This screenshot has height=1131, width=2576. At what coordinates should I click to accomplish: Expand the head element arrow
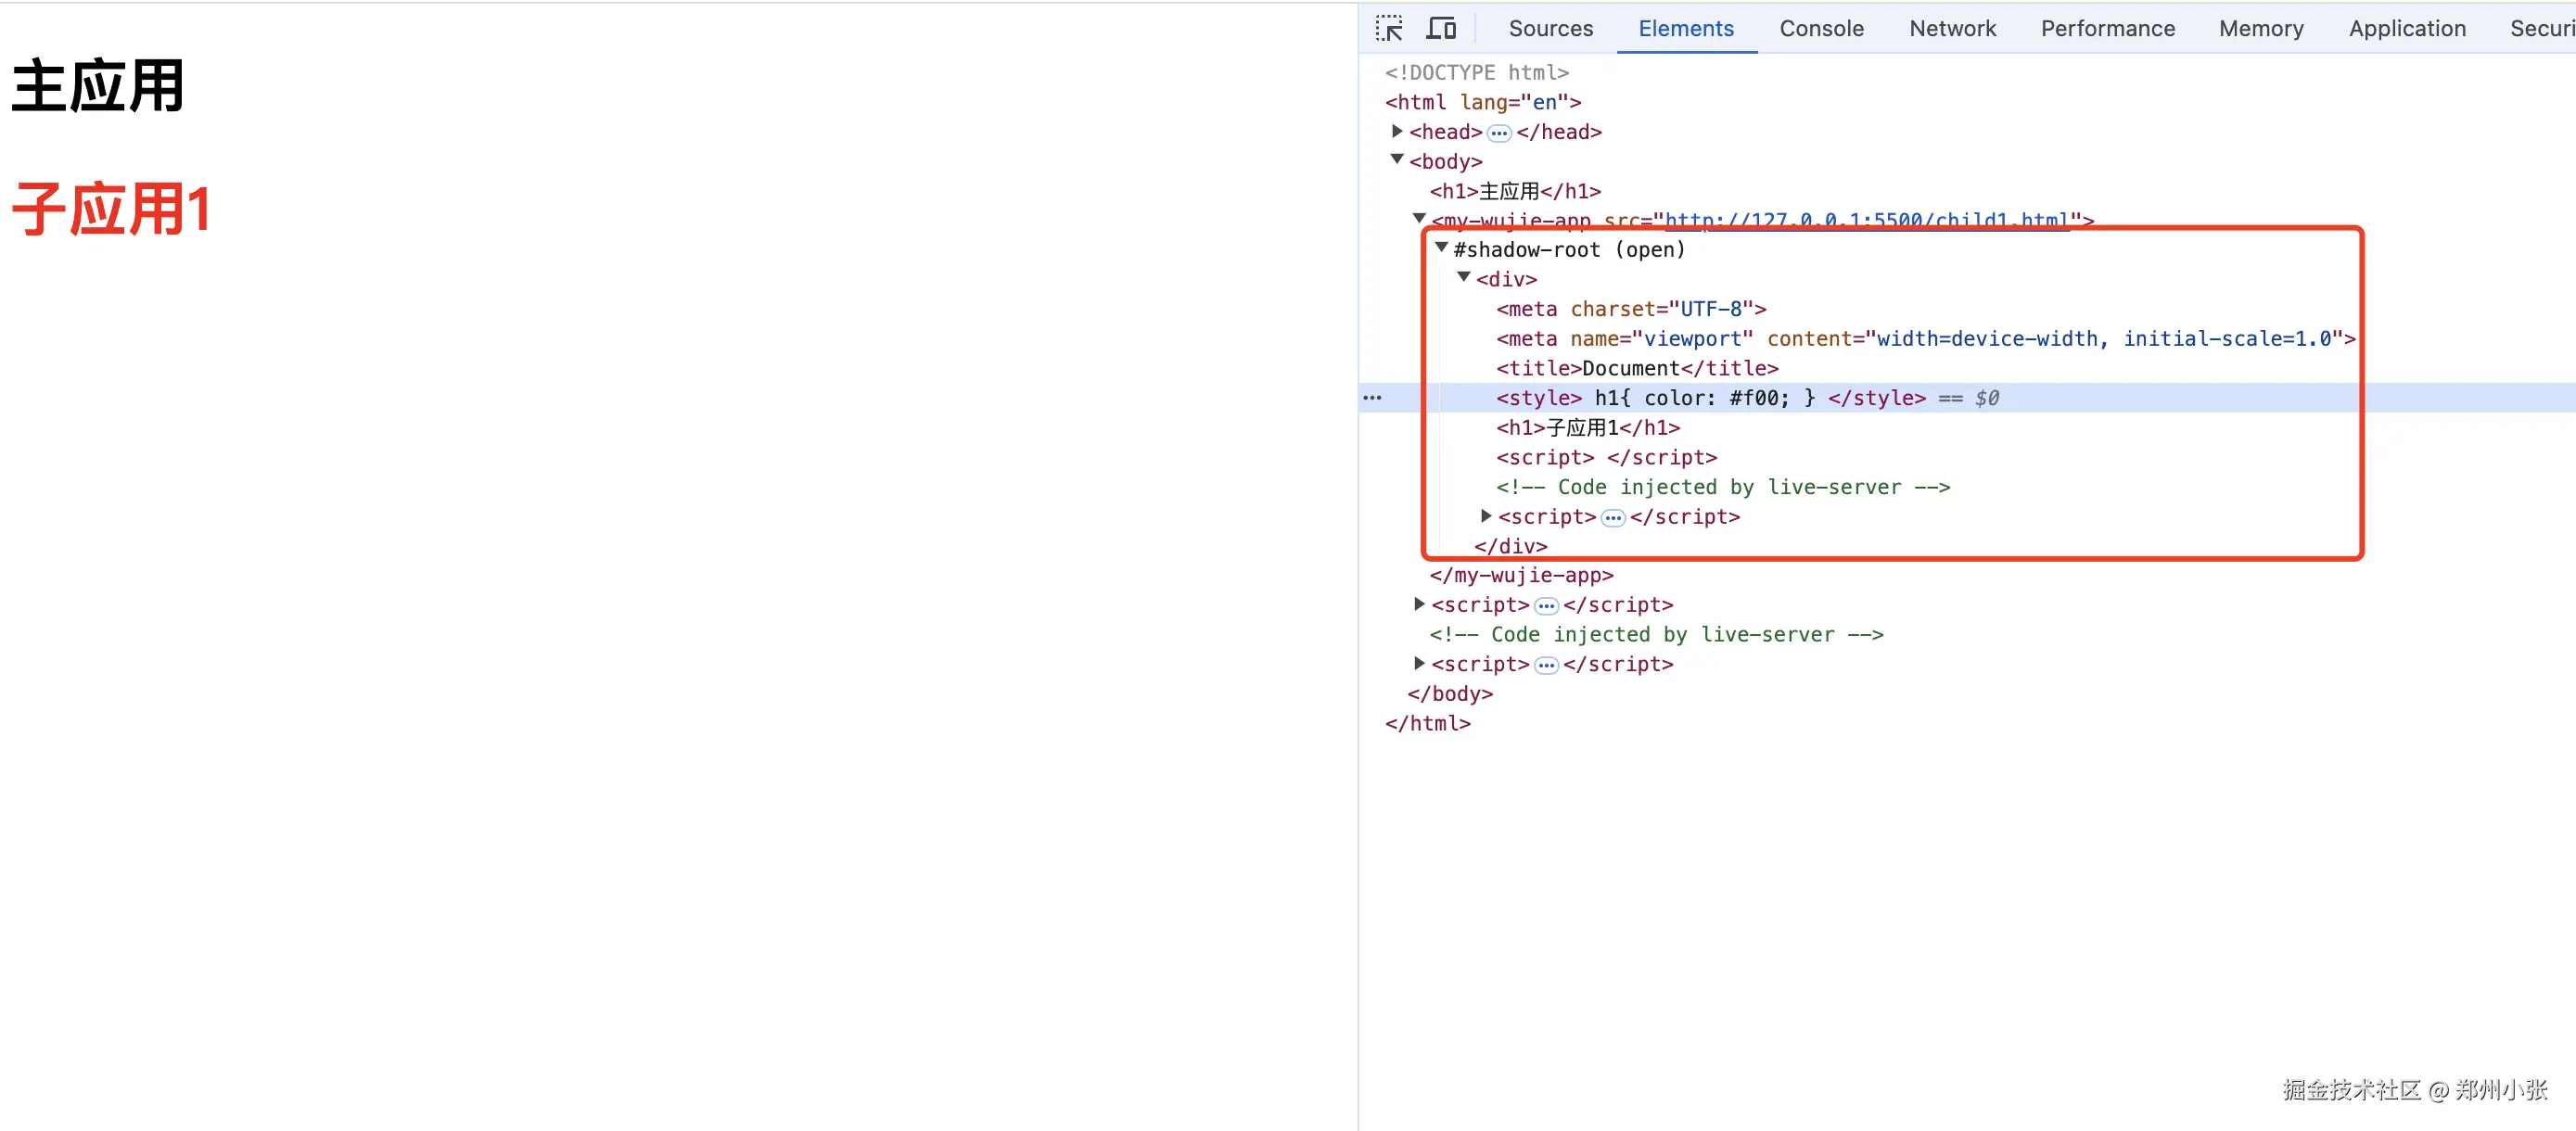click(x=1397, y=131)
